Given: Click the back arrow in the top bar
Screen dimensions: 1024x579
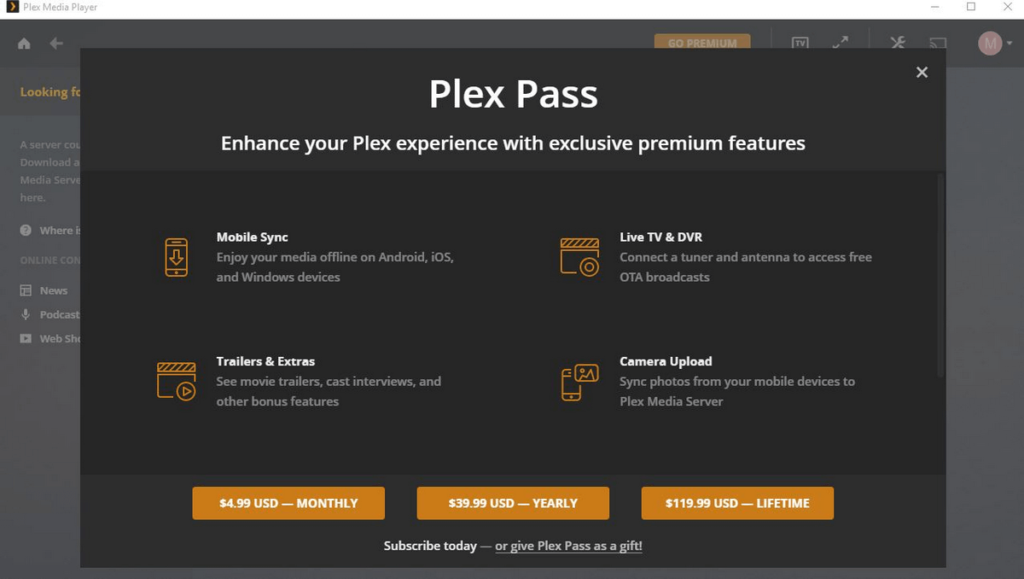Looking at the screenshot, I should [x=57, y=44].
